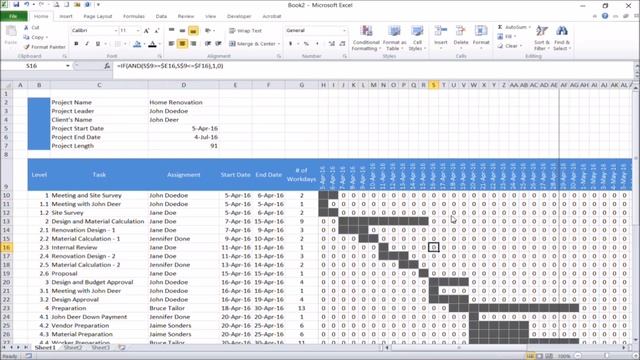640x360 pixels.
Task: Switch to the Developer tab
Action: pos(239,16)
